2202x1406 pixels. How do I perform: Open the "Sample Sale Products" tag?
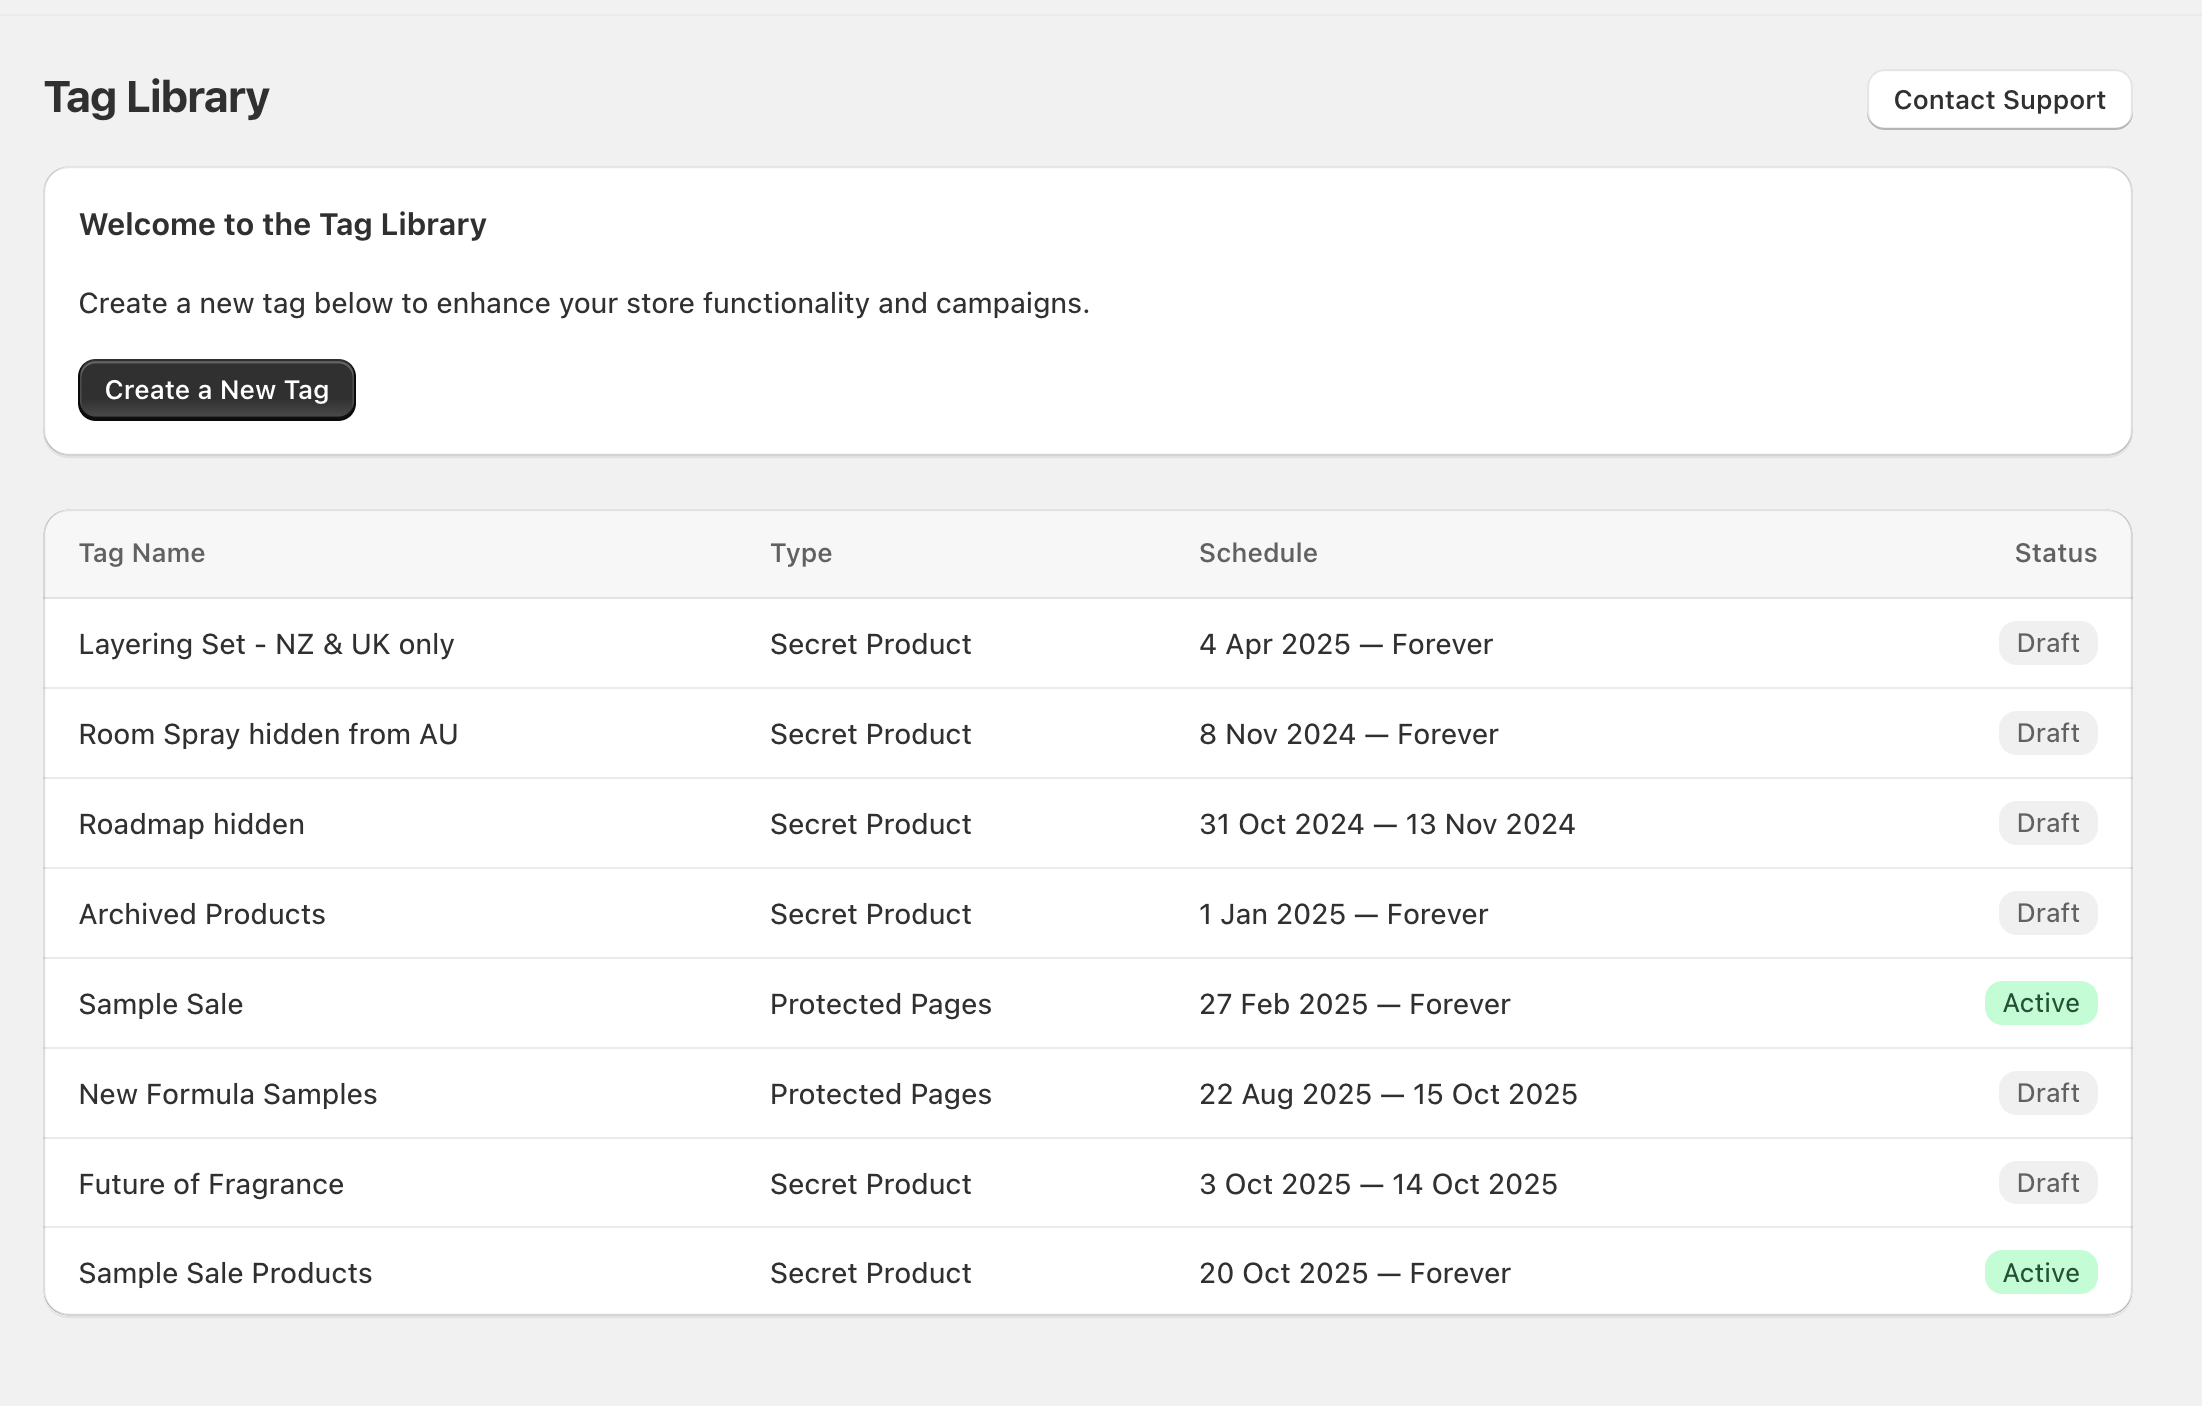click(225, 1272)
